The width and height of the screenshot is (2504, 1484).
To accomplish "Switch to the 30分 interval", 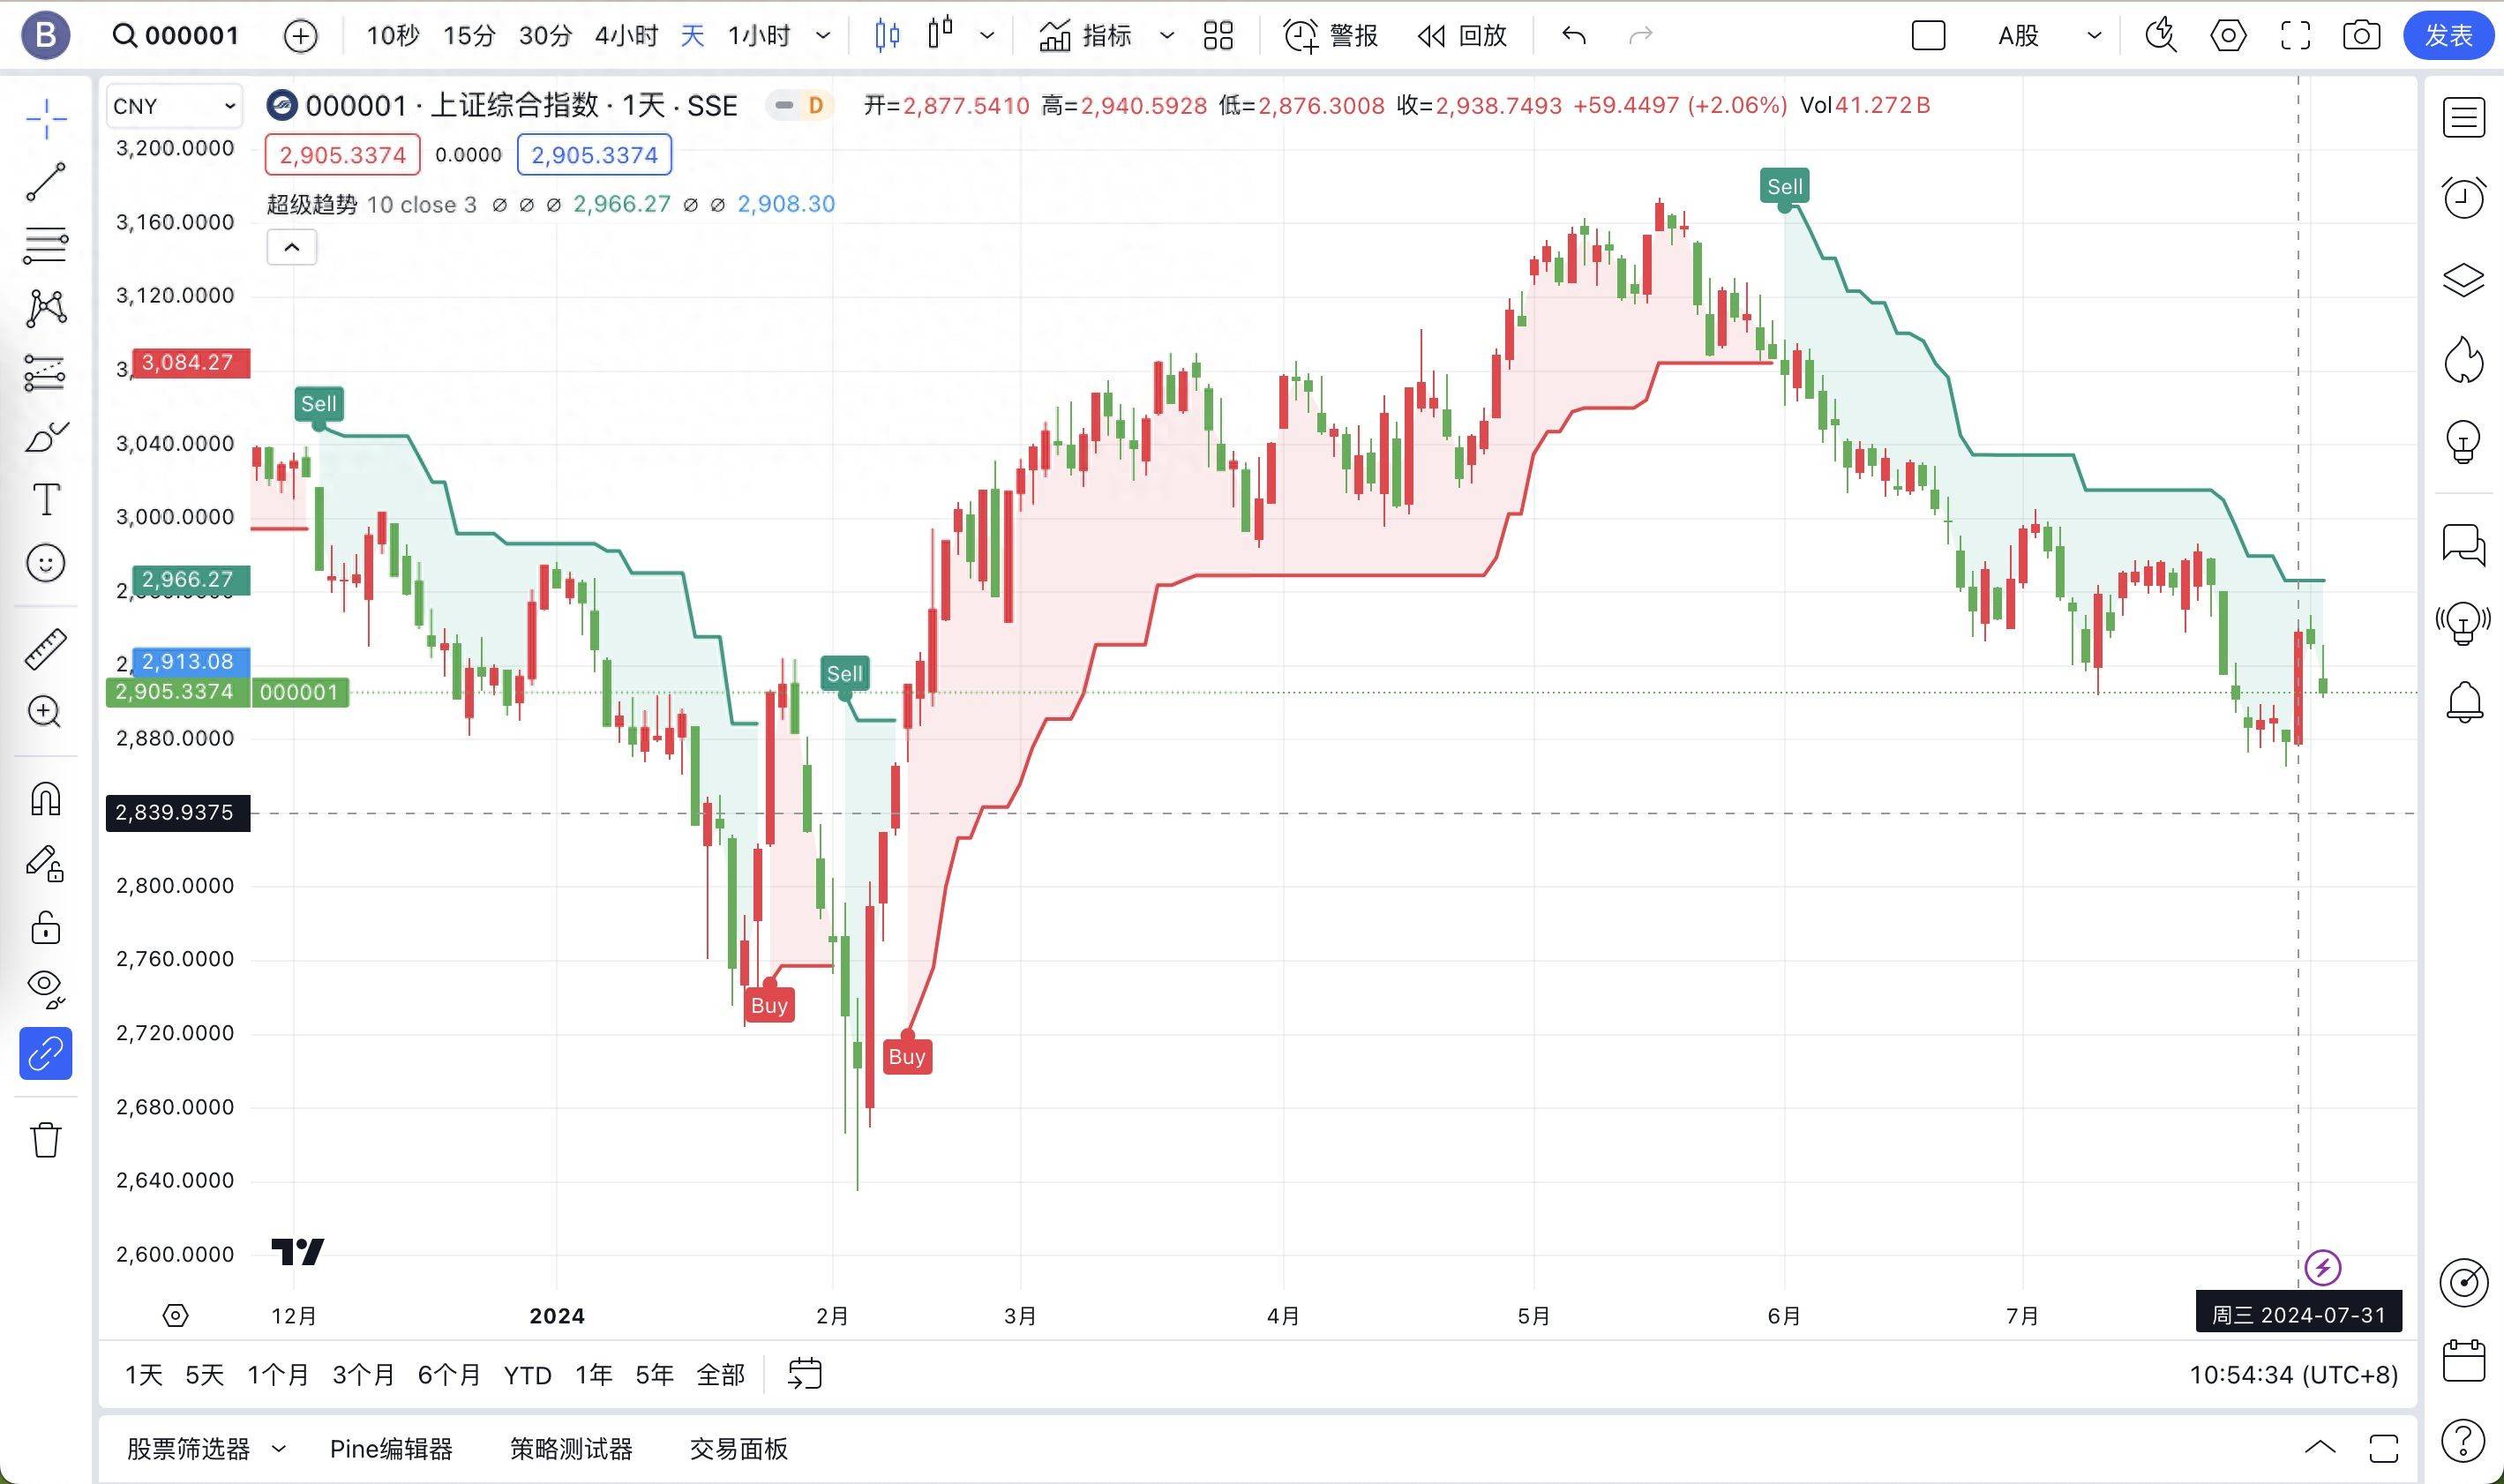I will 545,36.
